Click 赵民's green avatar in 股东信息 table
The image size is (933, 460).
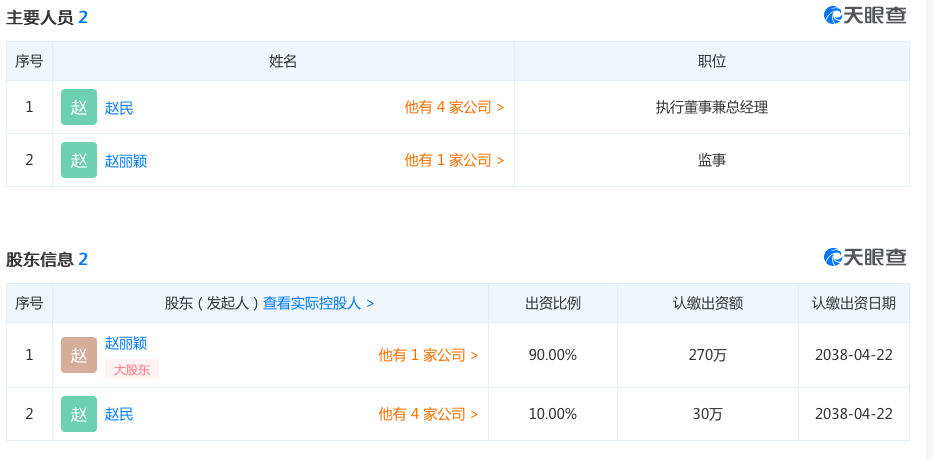pos(79,414)
